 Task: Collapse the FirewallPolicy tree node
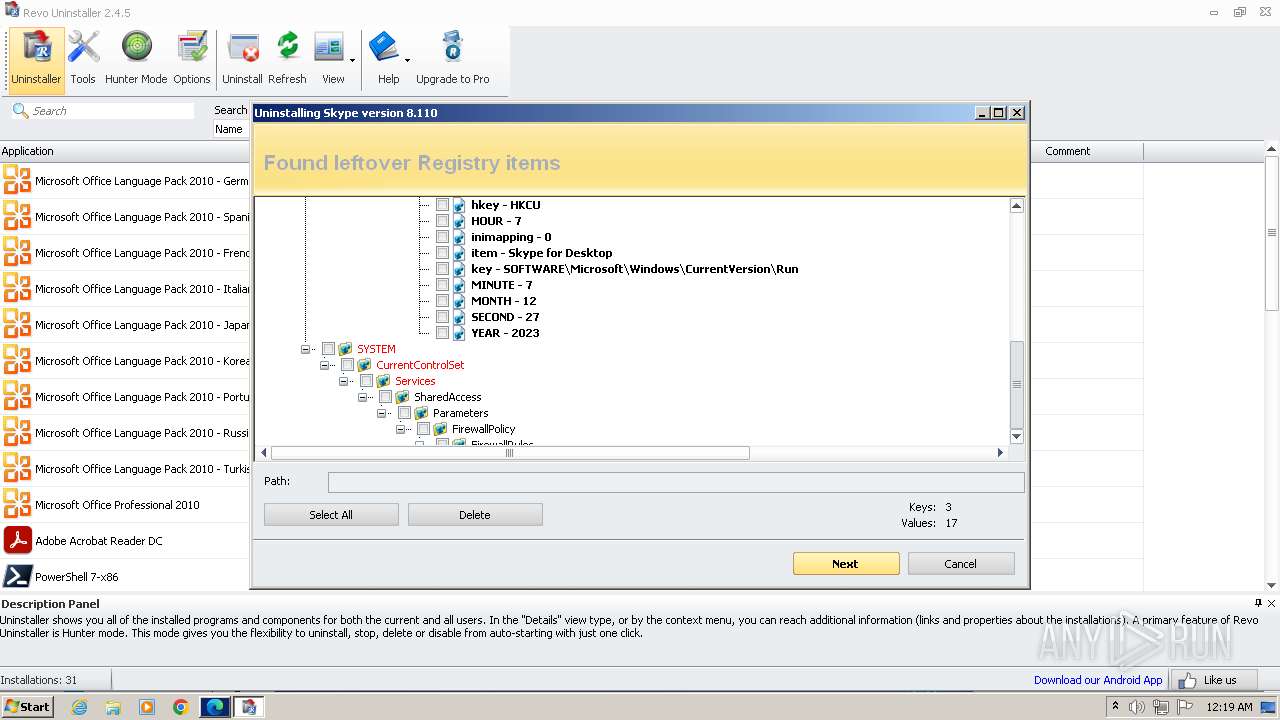[x=401, y=429]
